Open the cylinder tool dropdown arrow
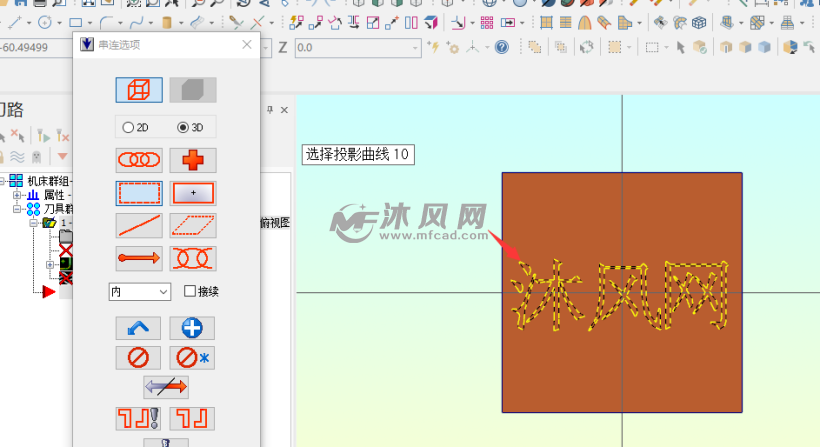Screen dimensions: 820x447 coord(181,23)
